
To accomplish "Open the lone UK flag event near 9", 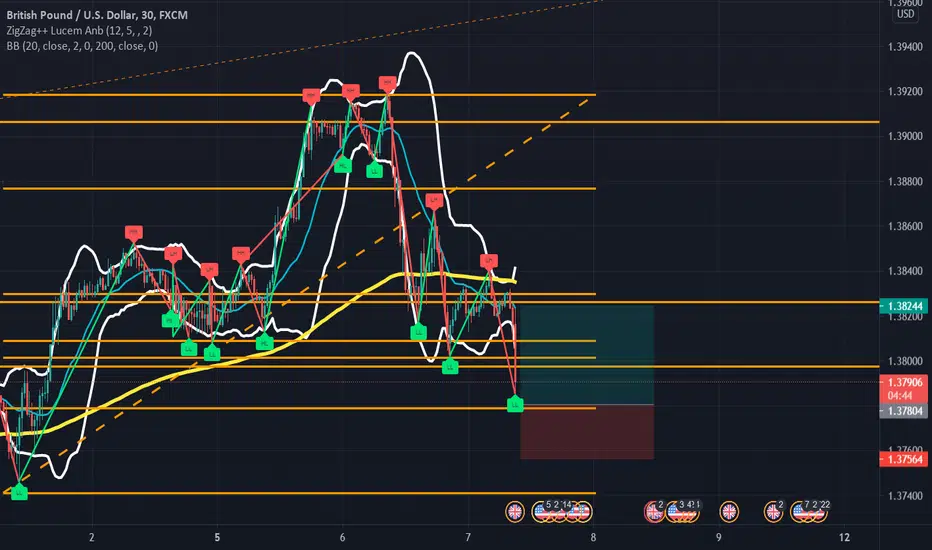I will (729, 511).
